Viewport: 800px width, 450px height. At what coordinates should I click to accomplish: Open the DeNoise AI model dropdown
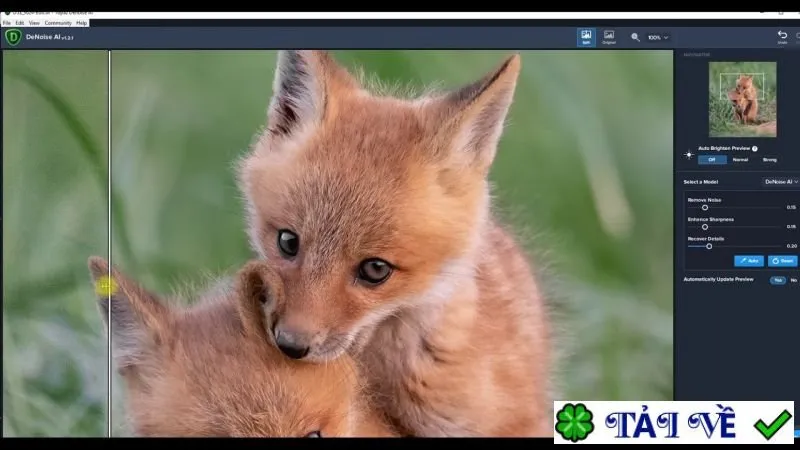pyautogui.click(x=781, y=182)
